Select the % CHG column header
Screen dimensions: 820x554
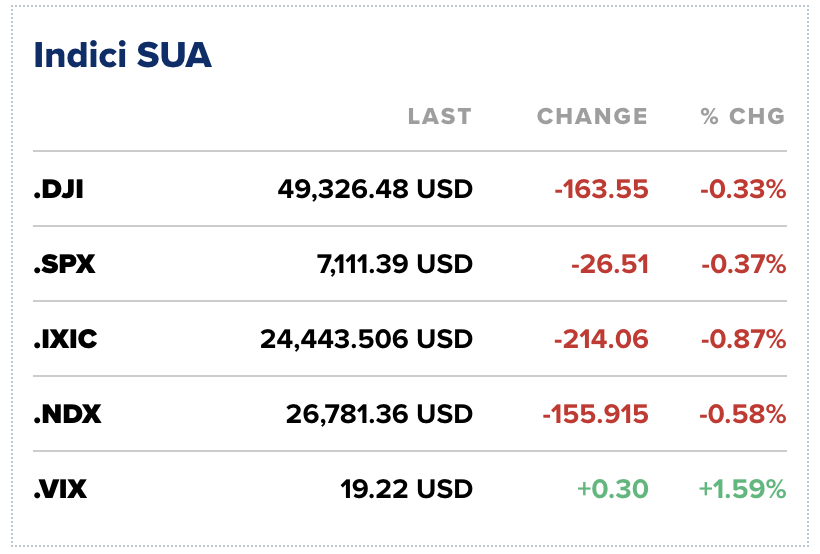coord(742,116)
